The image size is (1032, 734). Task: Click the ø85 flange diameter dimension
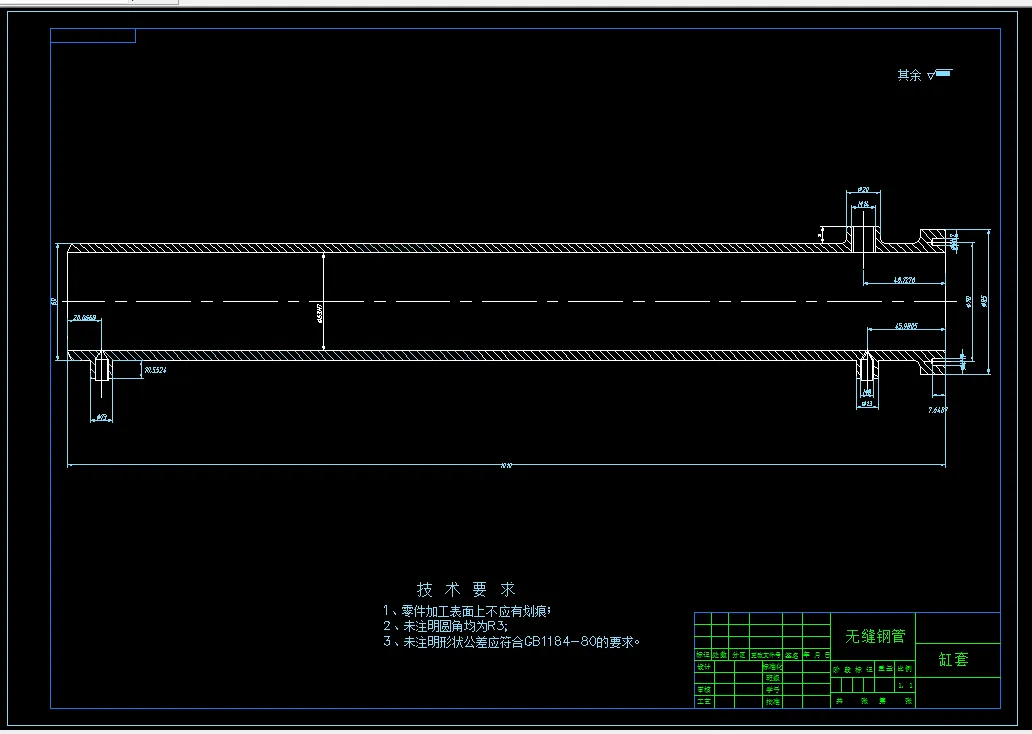[x=984, y=301]
